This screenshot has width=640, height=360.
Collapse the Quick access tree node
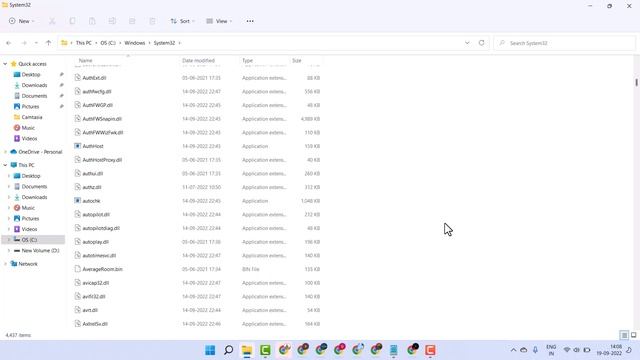[x=5, y=64]
